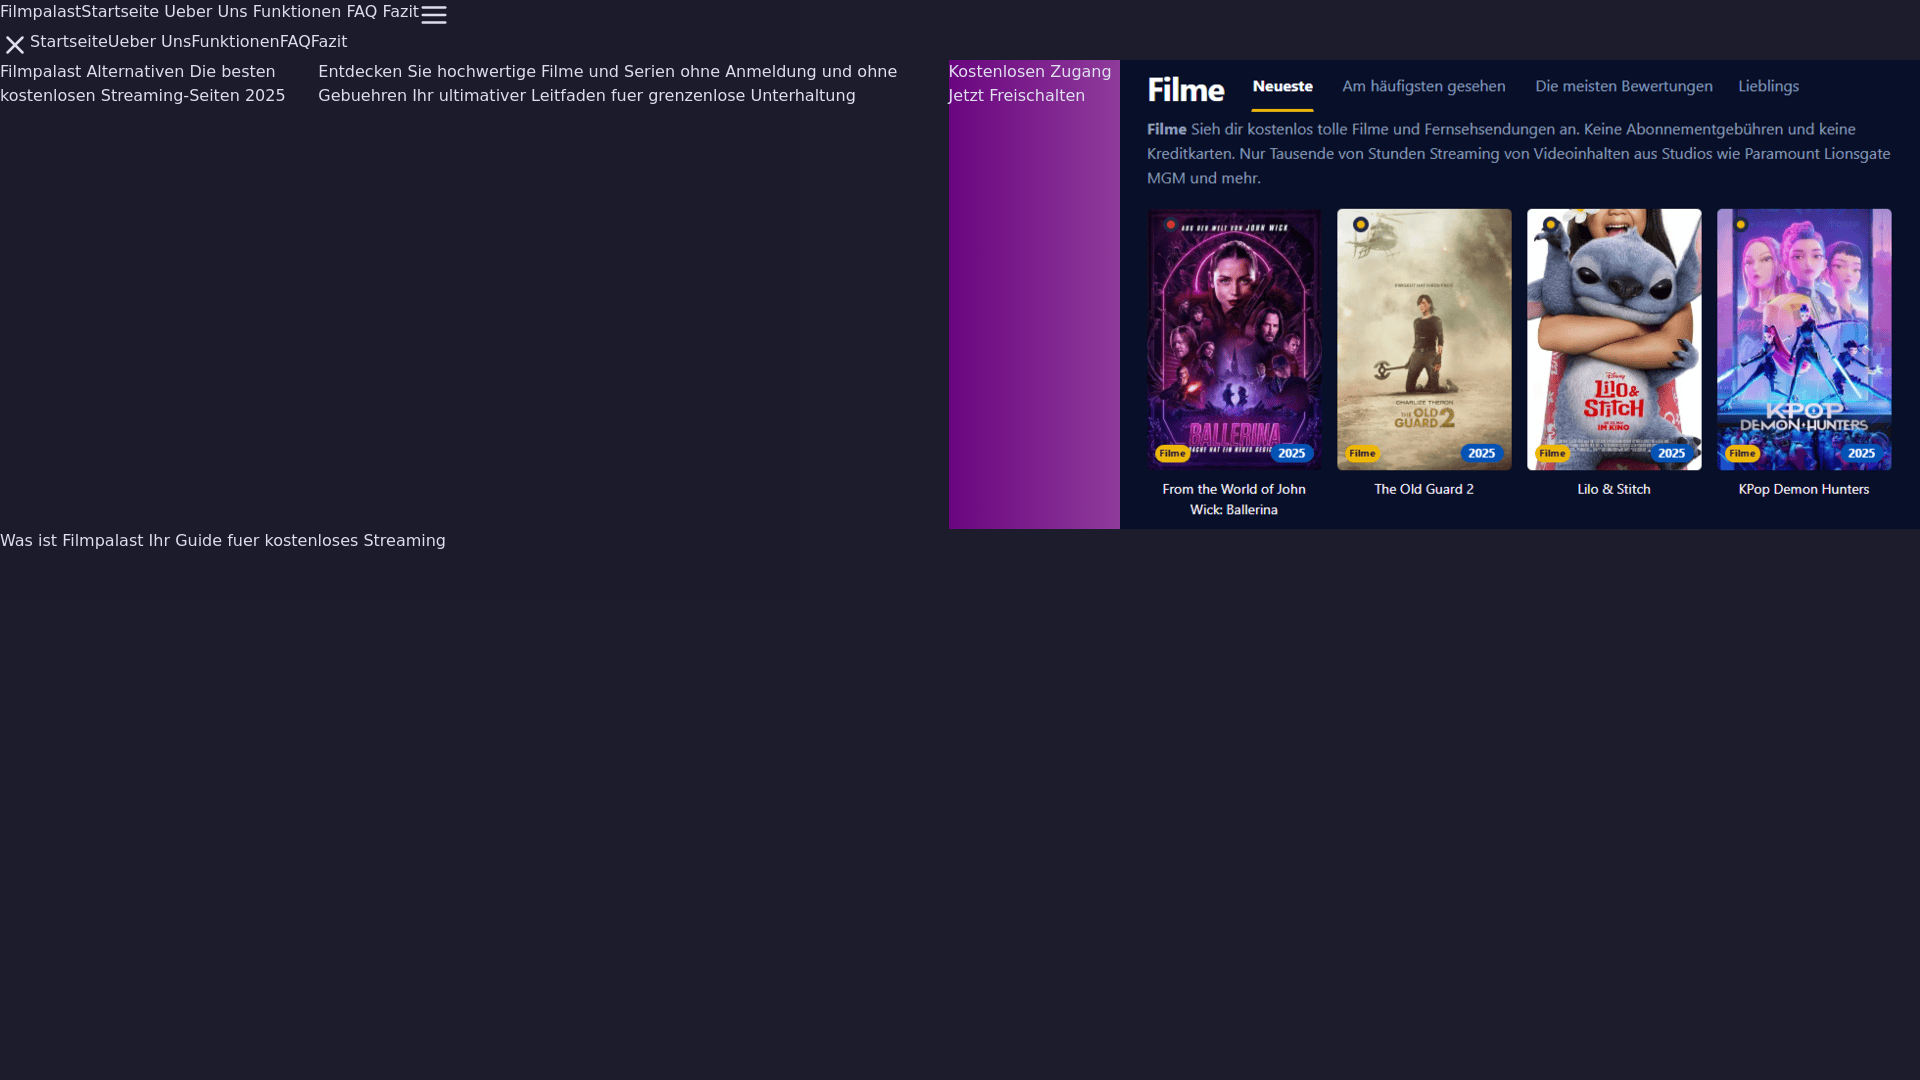Go to Startseite in the top navigation
This screenshot has height=1080, width=1920.
[x=120, y=12]
